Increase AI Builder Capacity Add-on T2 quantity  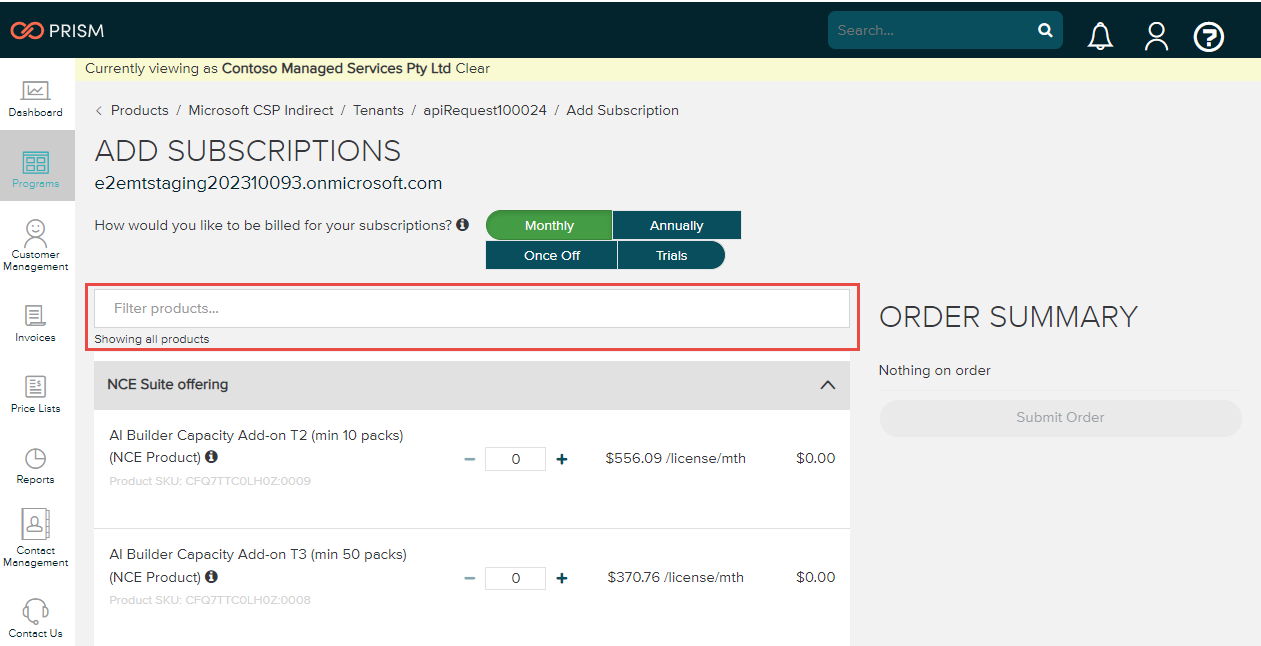(x=561, y=458)
